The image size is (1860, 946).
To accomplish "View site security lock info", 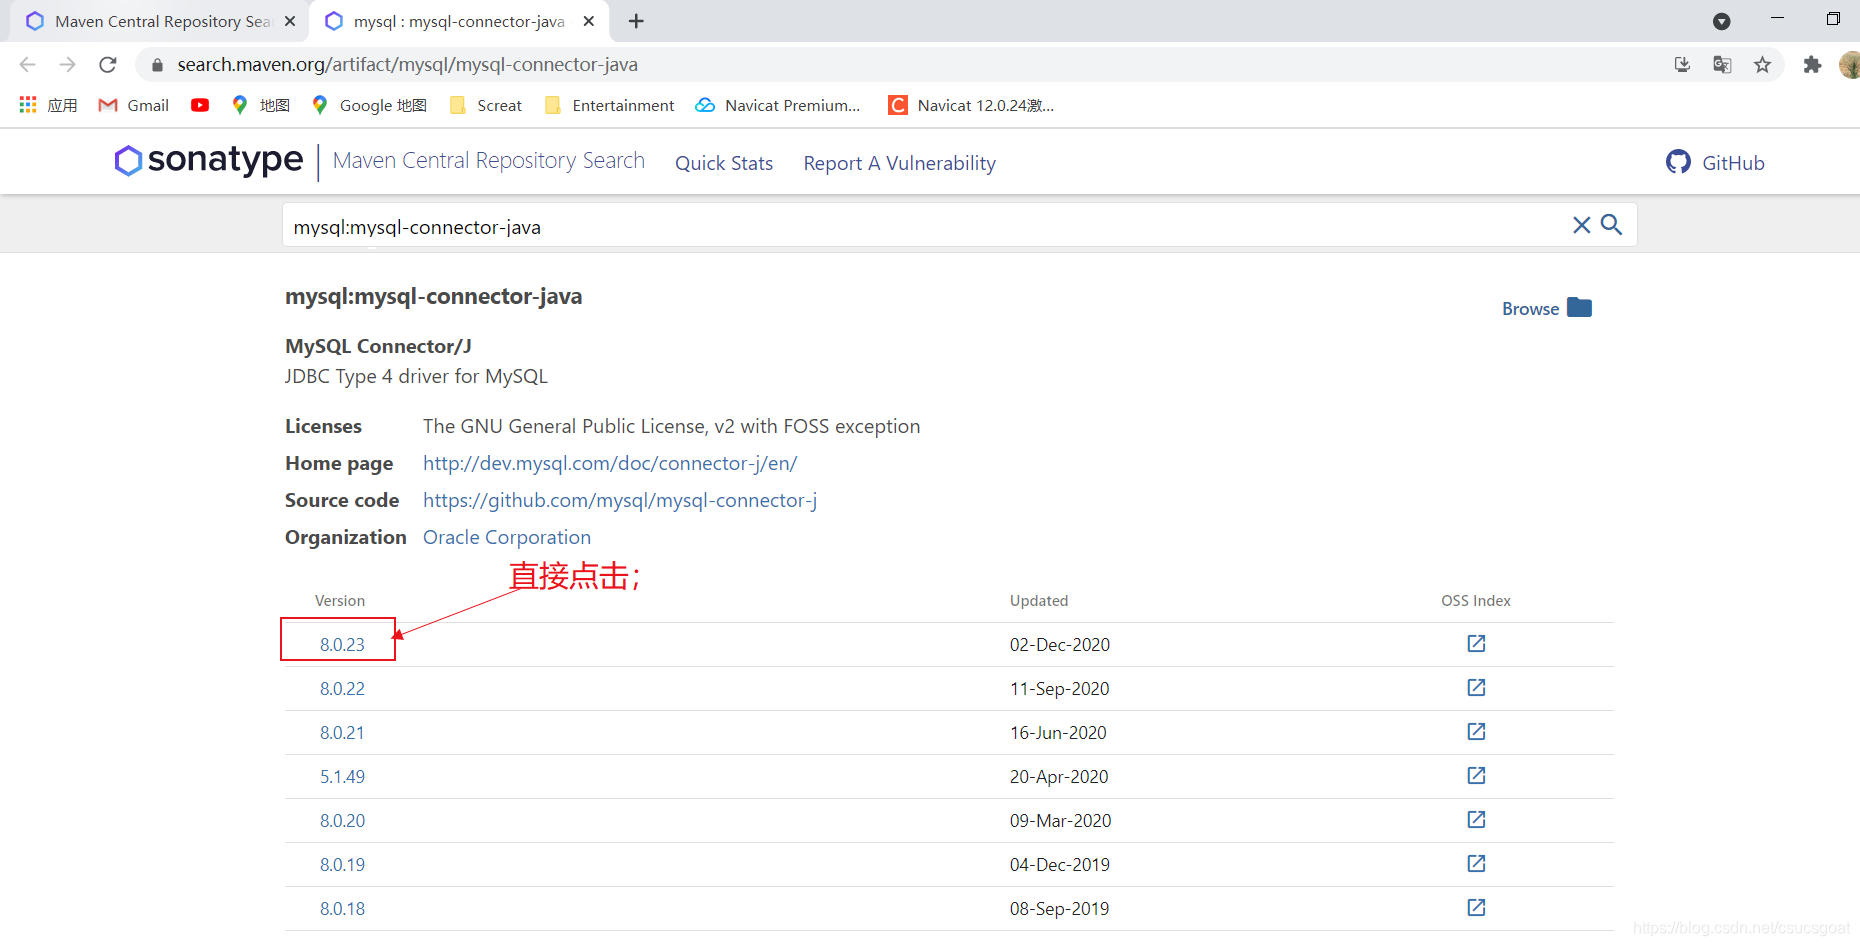I will click(157, 65).
